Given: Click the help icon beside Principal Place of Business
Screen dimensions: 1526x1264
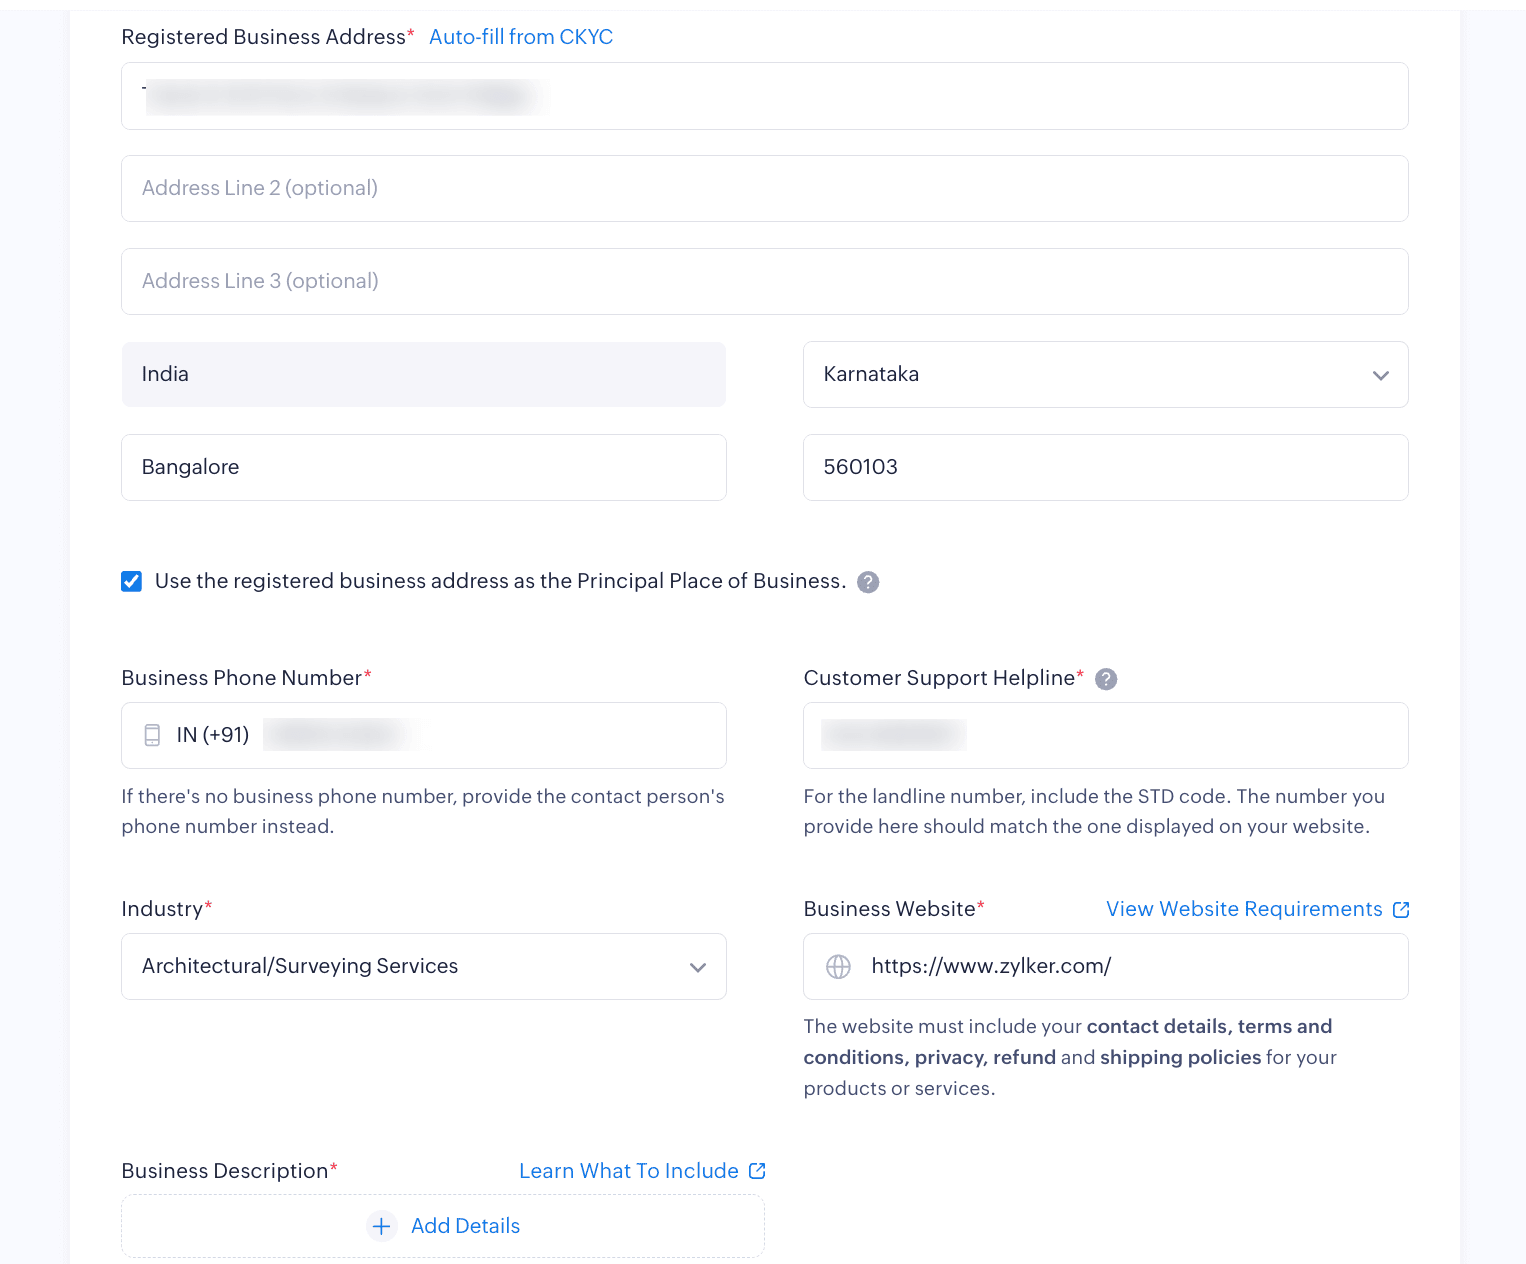Looking at the screenshot, I should tap(868, 582).
